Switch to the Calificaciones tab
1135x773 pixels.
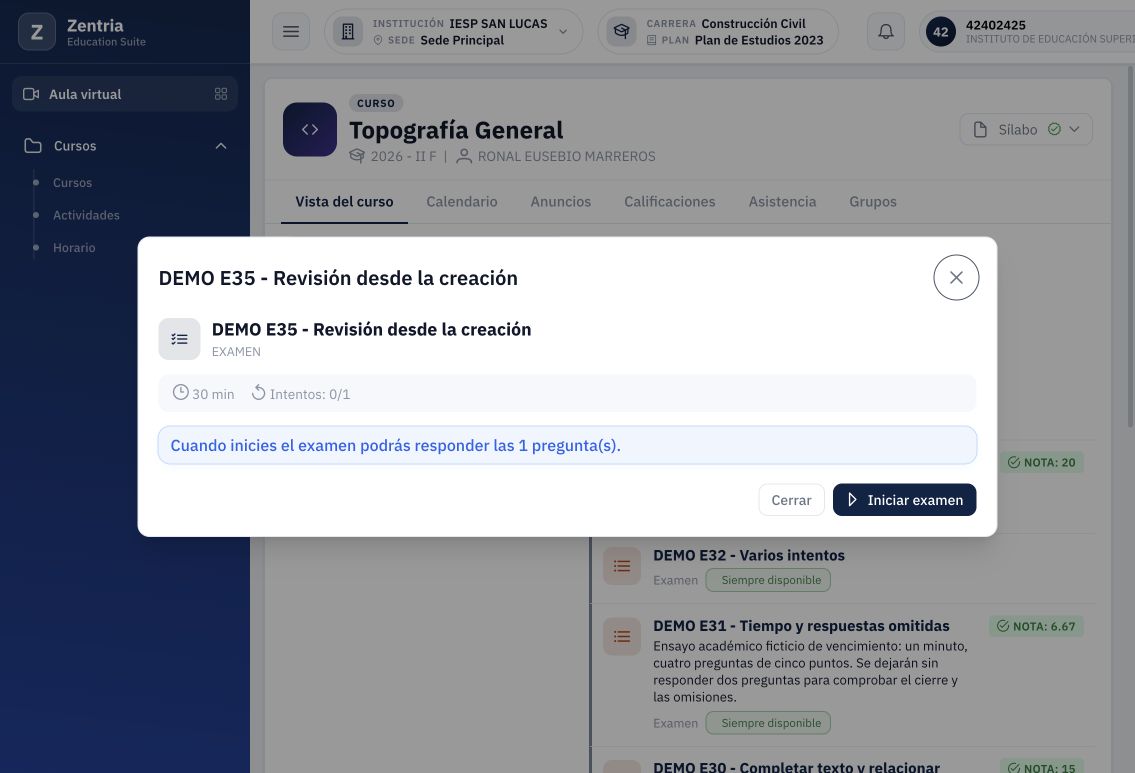pos(670,202)
